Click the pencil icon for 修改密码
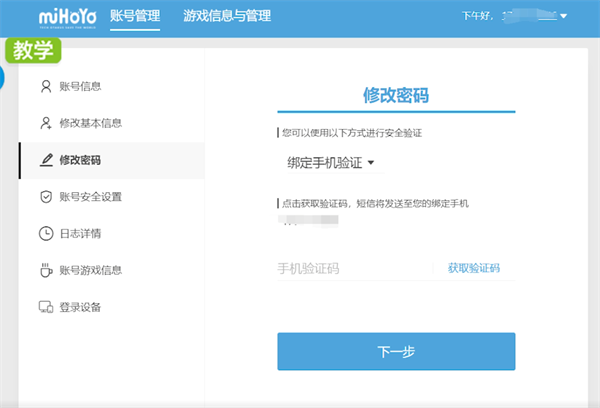Viewport: 600px width, 408px height. click(45, 160)
